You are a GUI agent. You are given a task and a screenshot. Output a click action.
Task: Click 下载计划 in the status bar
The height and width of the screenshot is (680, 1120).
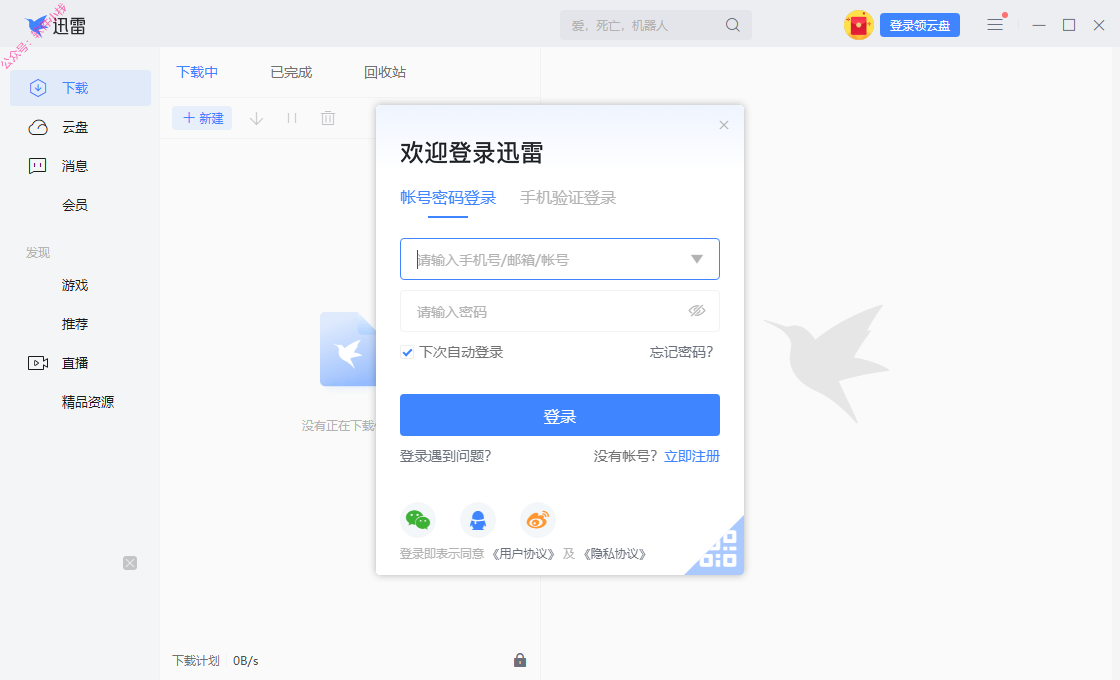pyautogui.click(x=196, y=661)
